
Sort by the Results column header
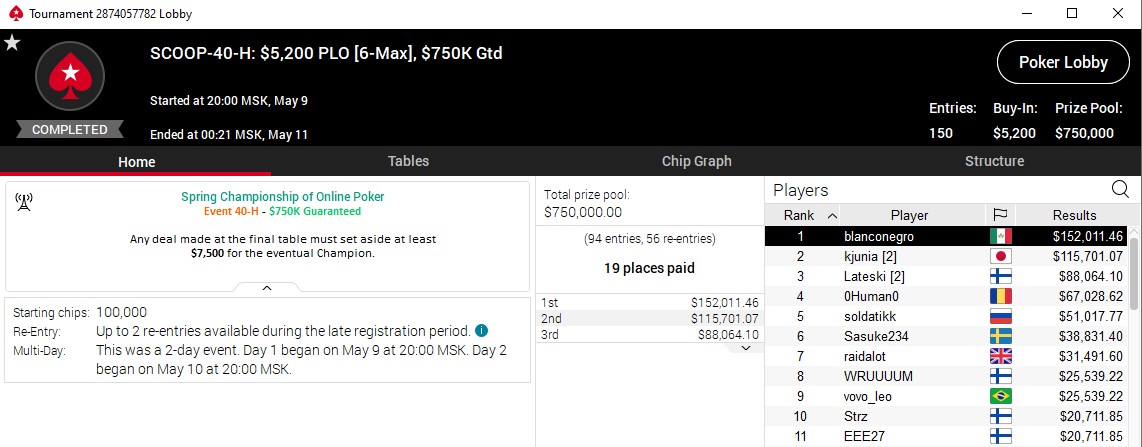click(1074, 215)
